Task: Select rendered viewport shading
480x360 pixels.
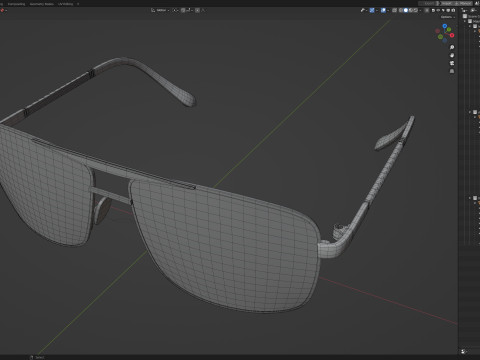Action: coord(416,10)
